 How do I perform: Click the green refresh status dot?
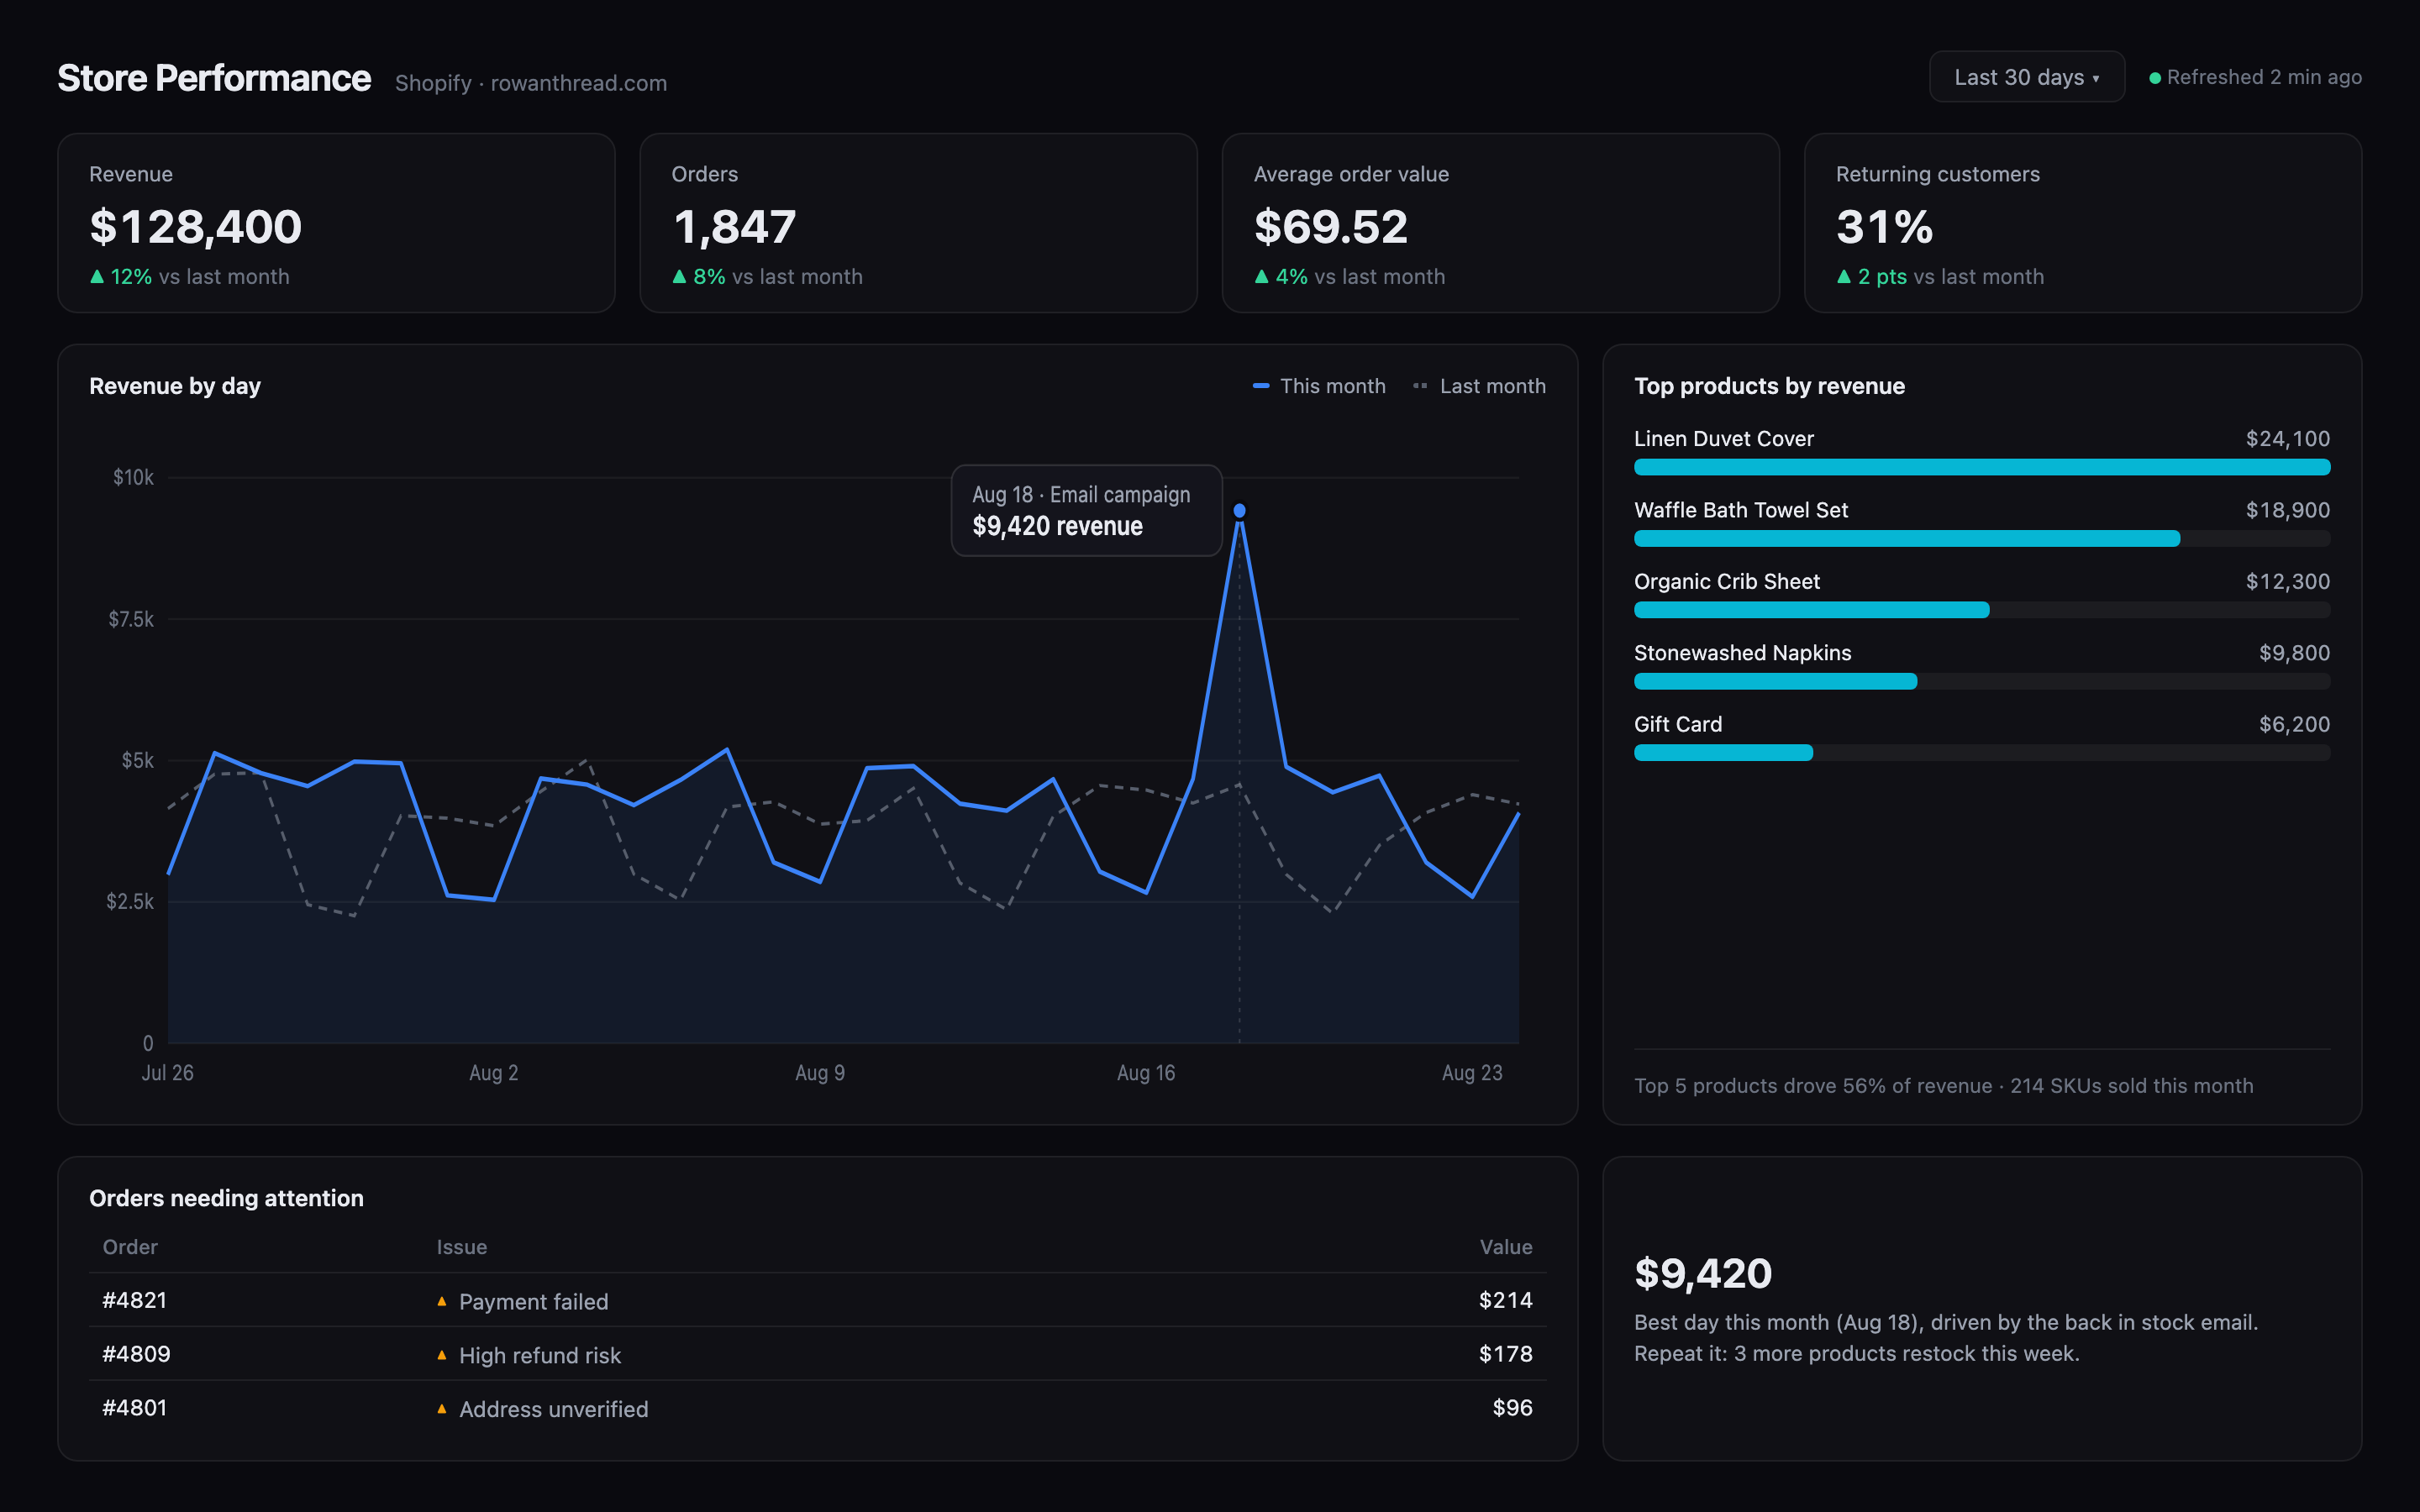tap(2155, 78)
